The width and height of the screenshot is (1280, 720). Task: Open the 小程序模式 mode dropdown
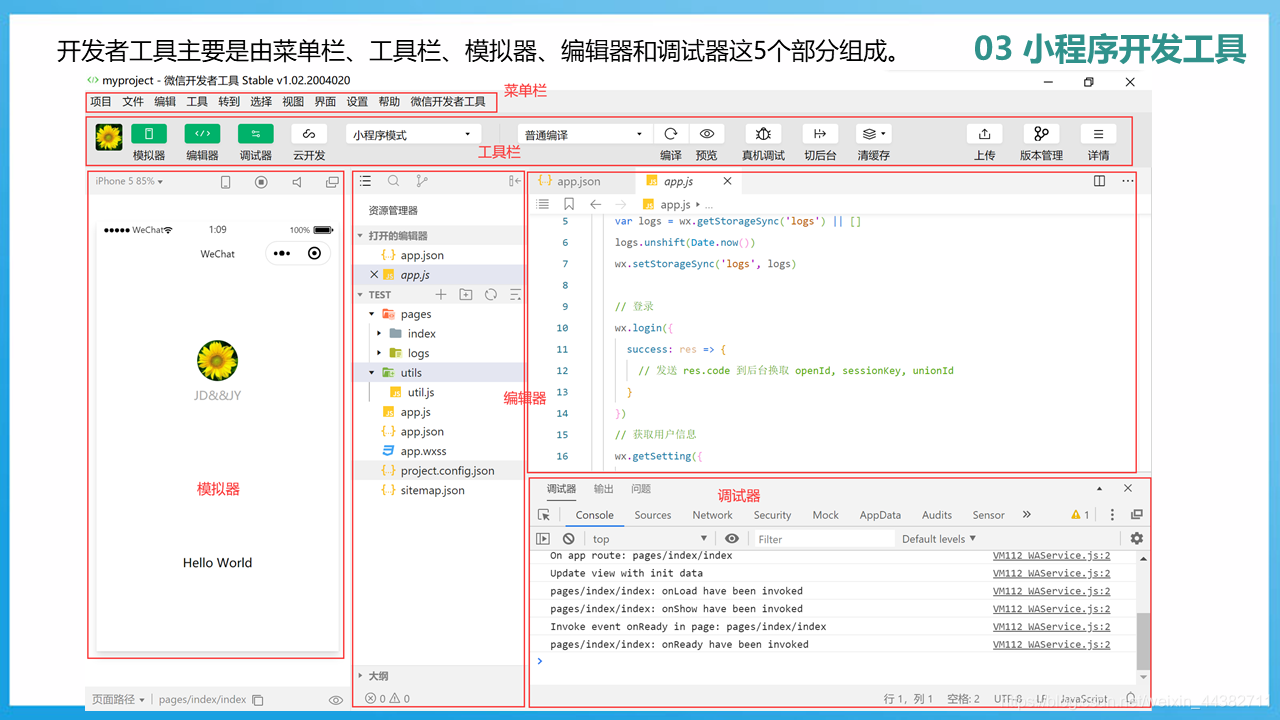coord(413,134)
